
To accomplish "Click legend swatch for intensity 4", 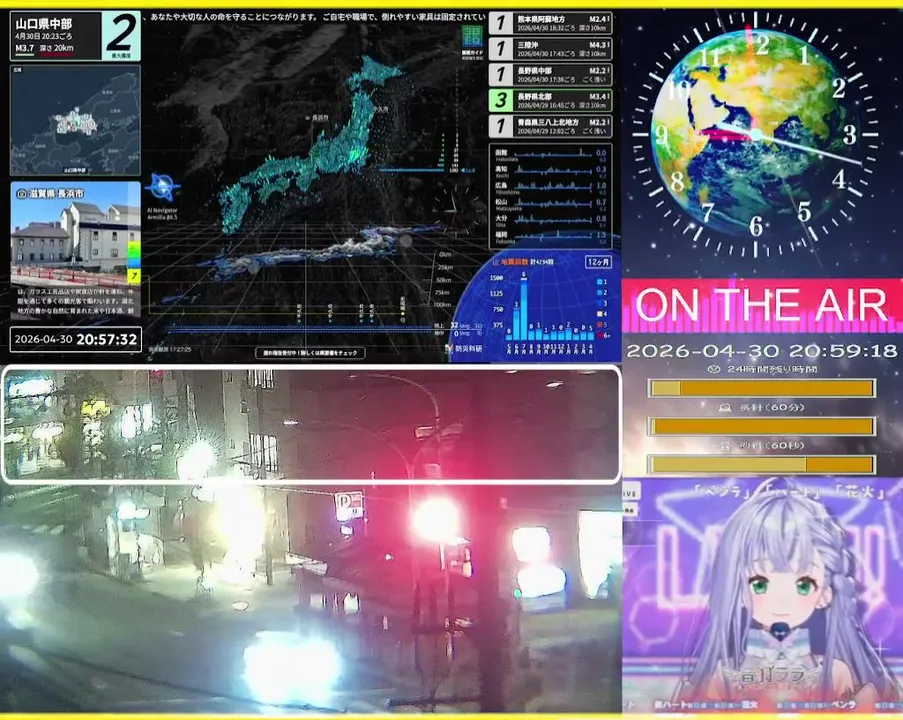I will tap(599, 314).
